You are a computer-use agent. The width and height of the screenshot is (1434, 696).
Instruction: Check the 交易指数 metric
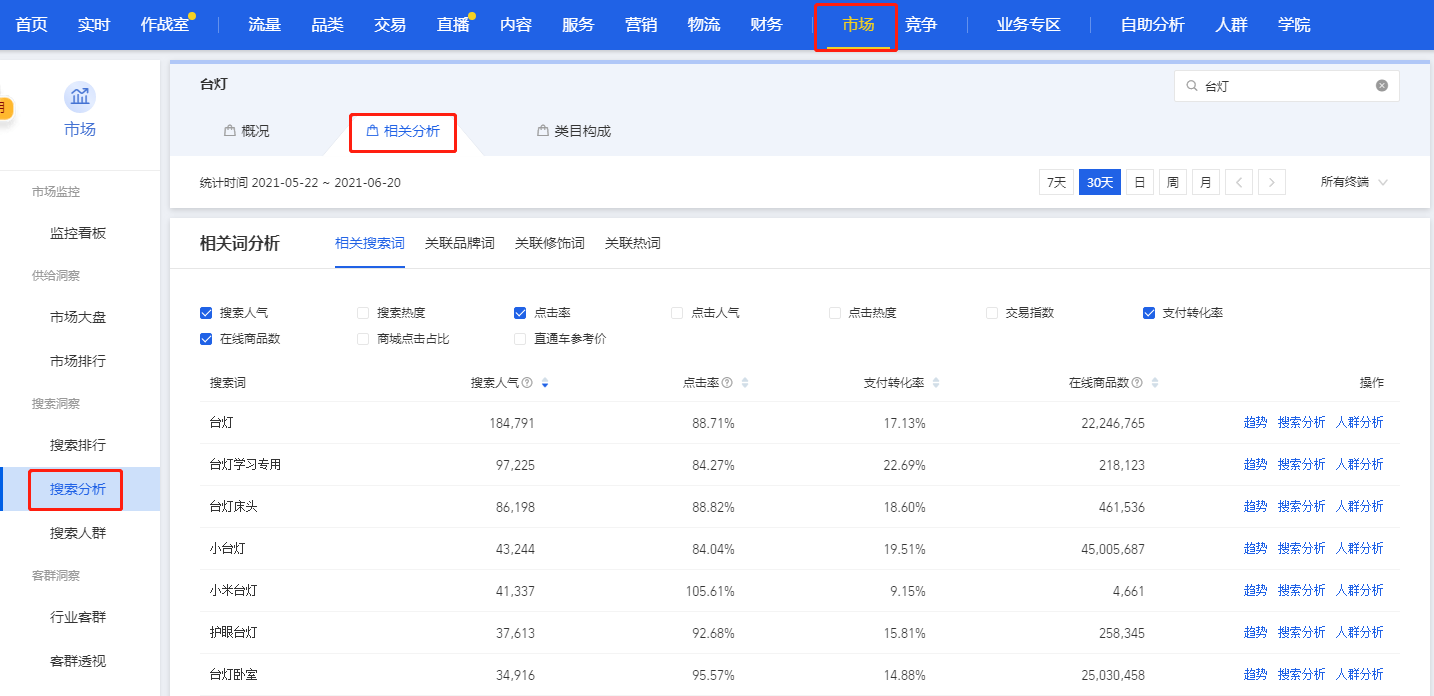(x=992, y=313)
